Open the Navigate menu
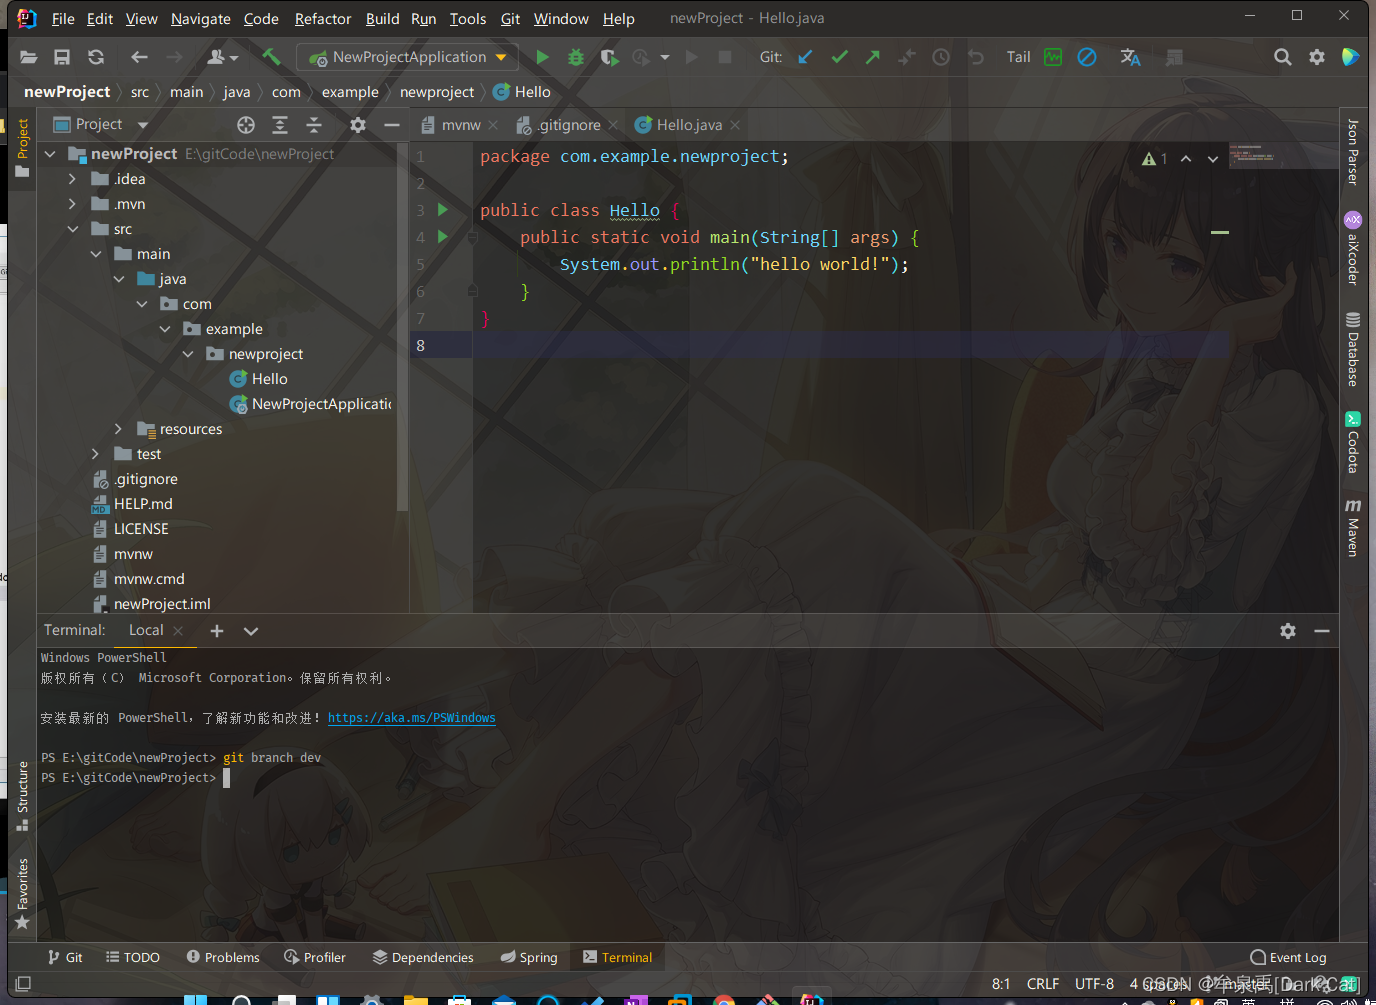 point(200,19)
